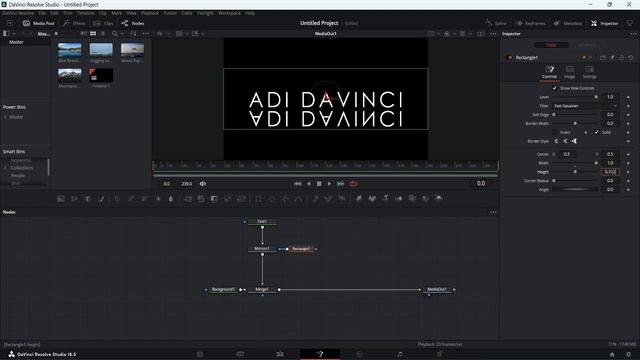Screen dimensions: 640x360
Task: Add a Paint node from the toolbar
Action: click(x=101, y=199)
